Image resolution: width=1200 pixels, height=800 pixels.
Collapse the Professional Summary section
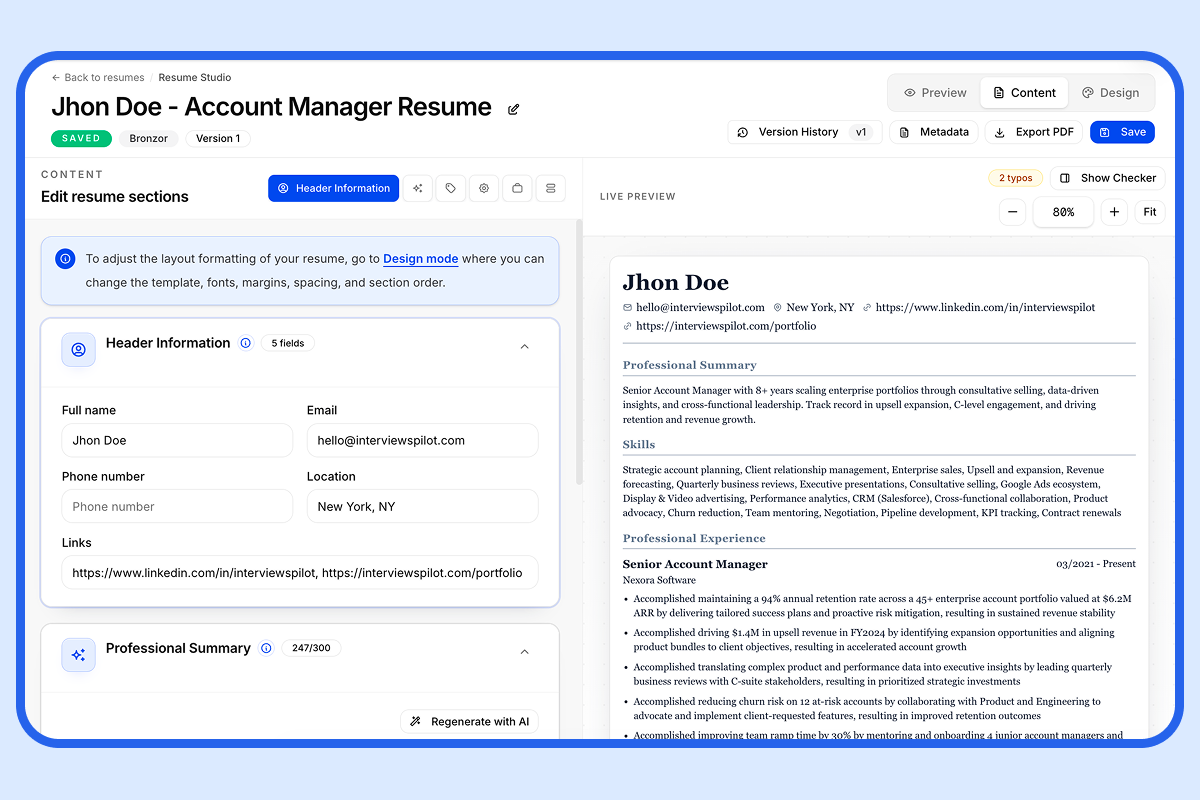point(525,652)
